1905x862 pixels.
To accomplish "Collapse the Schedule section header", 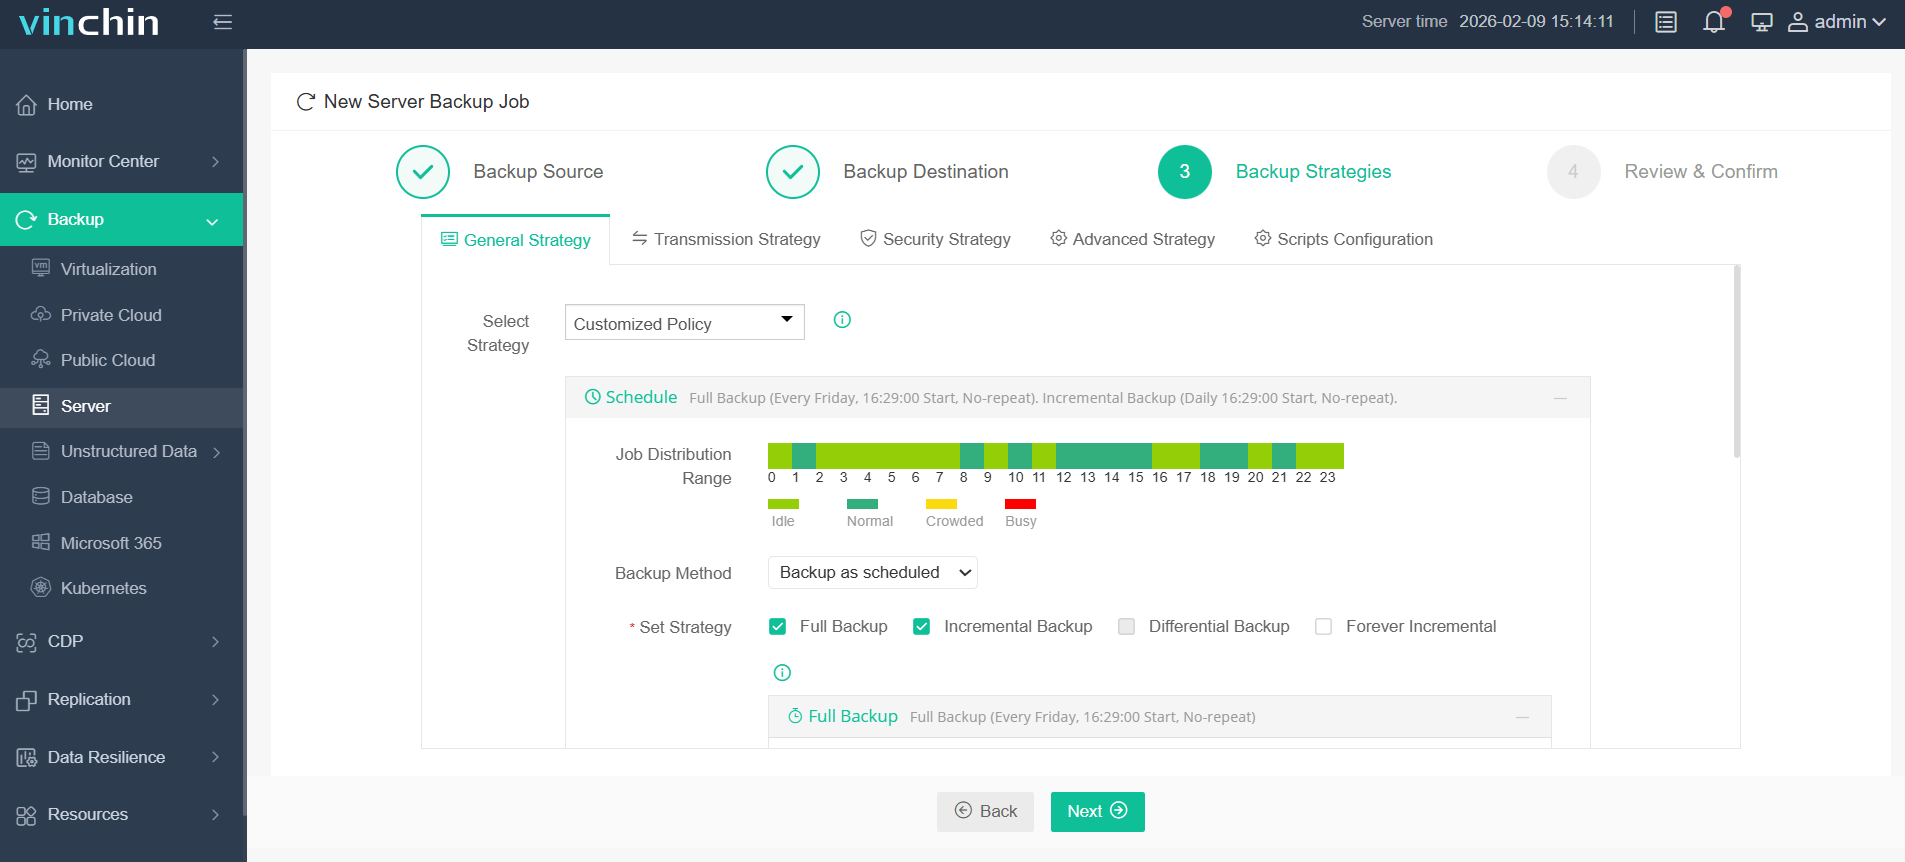I will (1560, 398).
